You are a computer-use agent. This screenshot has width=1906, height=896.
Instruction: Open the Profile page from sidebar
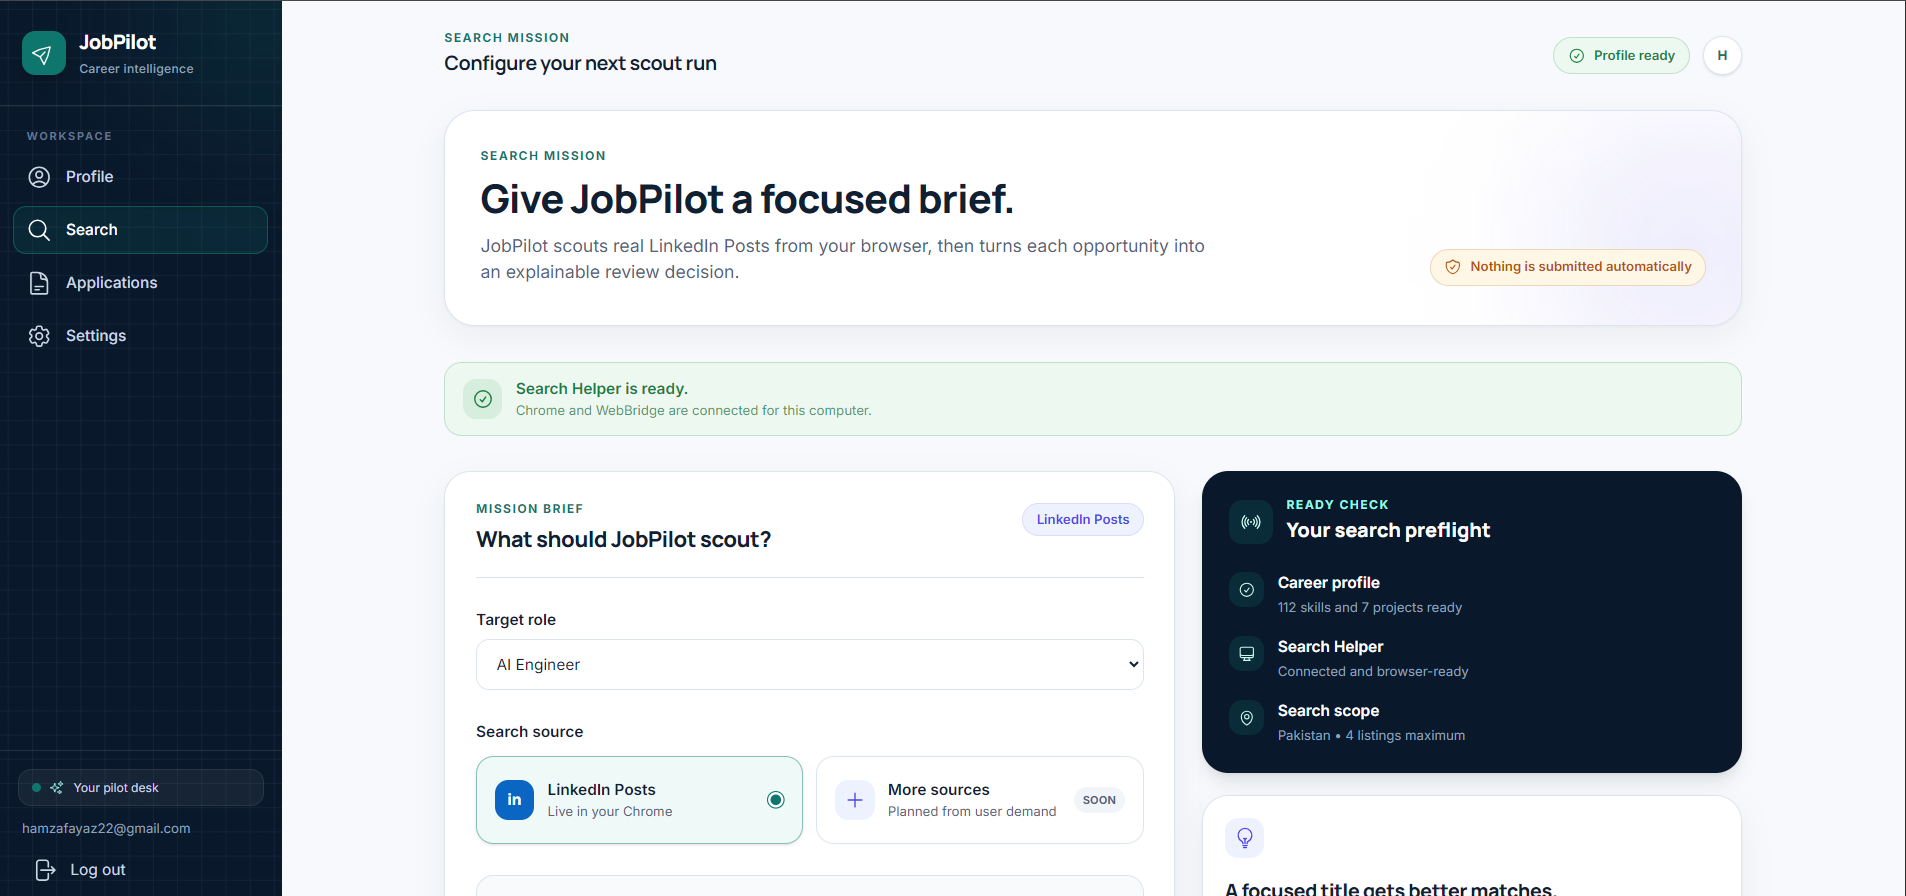pos(140,177)
